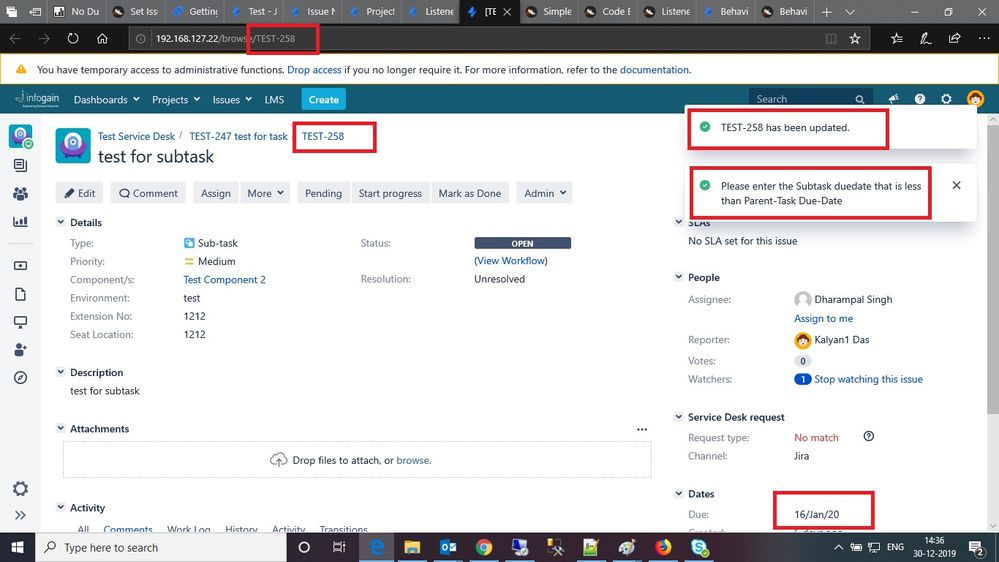Click Start progress button
Screen dimensions: 999x562
(390, 193)
